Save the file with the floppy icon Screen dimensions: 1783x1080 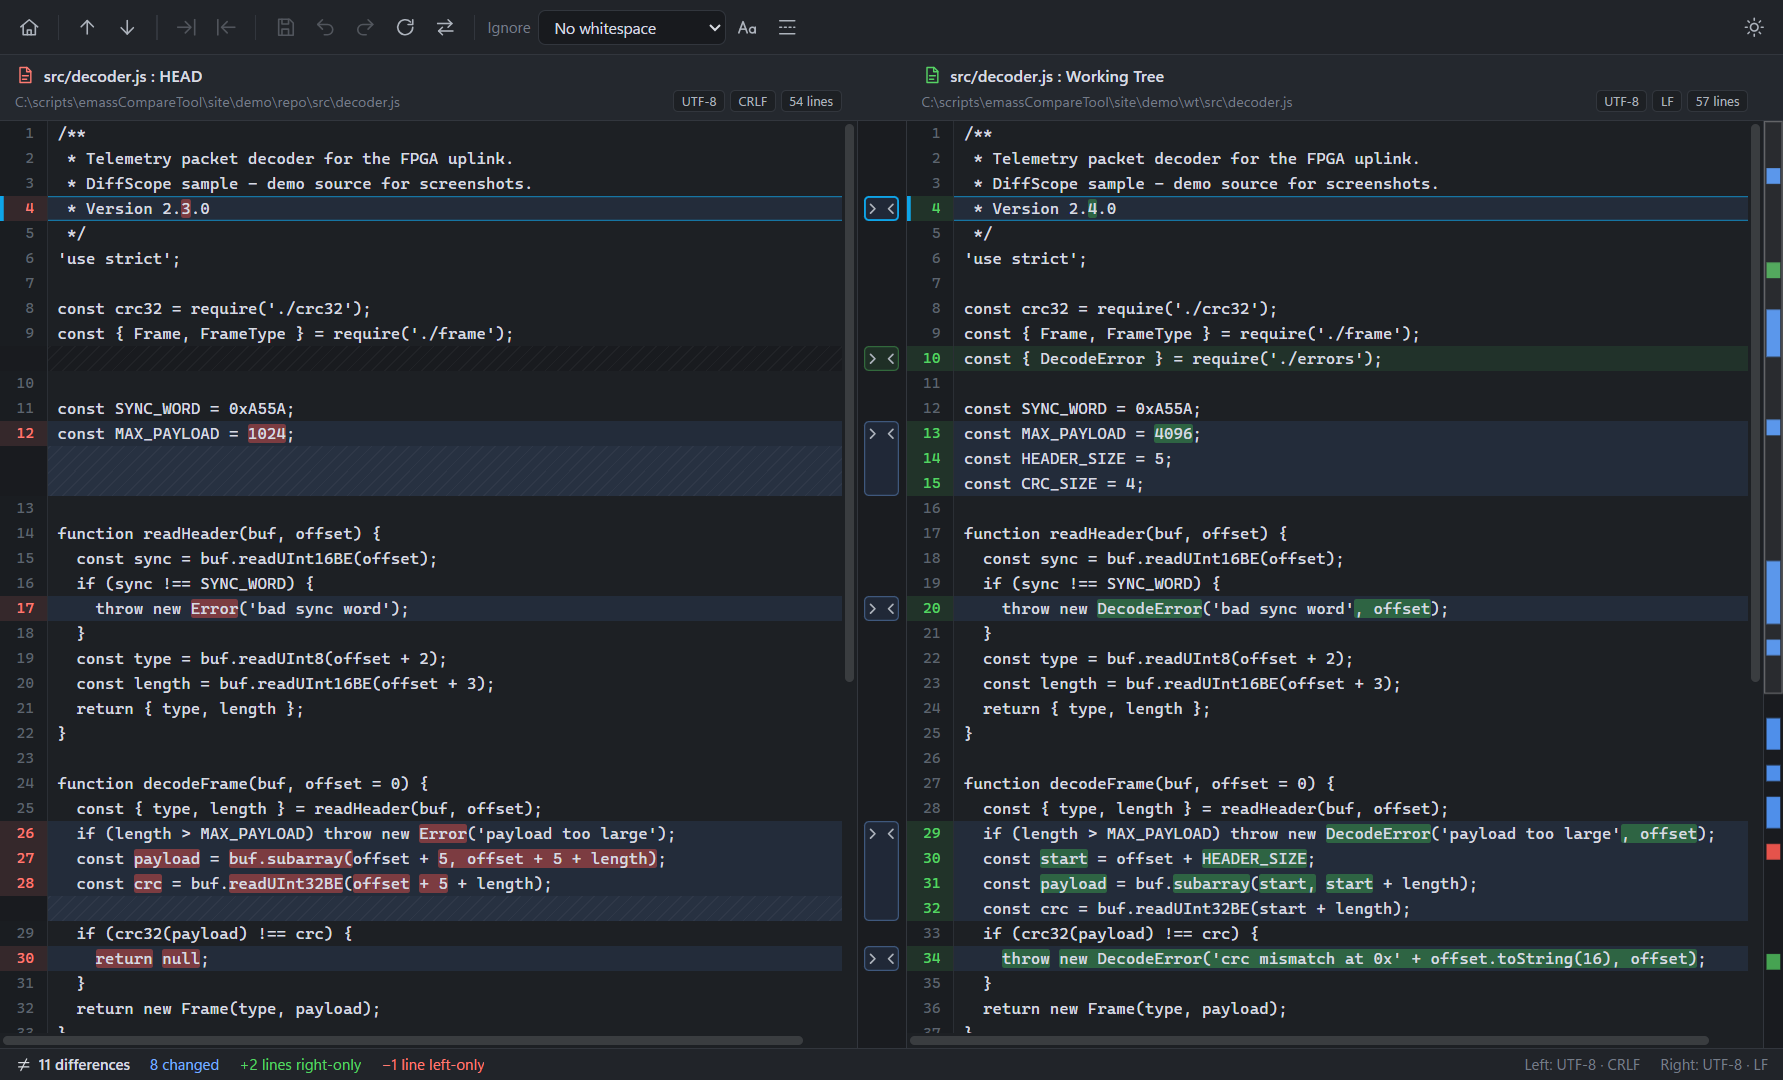click(285, 28)
